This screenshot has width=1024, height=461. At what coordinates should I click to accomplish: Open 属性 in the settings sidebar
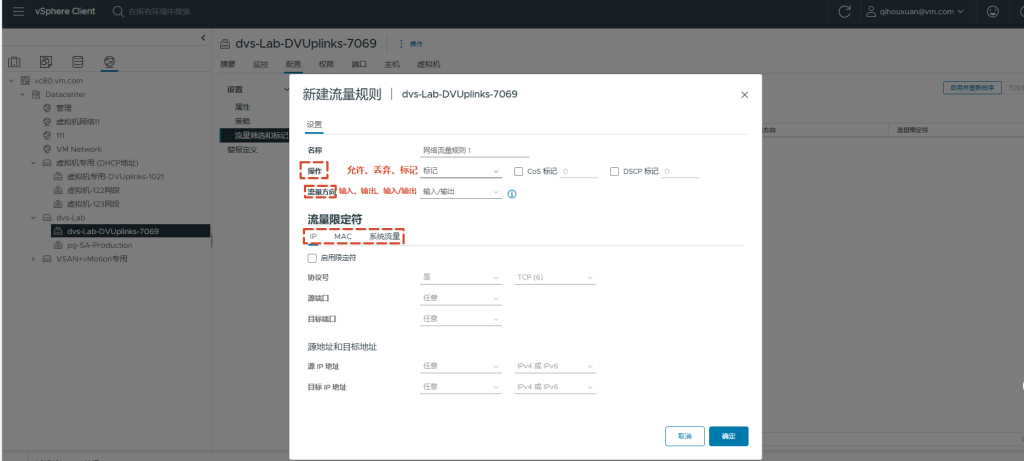tap(242, 106)
